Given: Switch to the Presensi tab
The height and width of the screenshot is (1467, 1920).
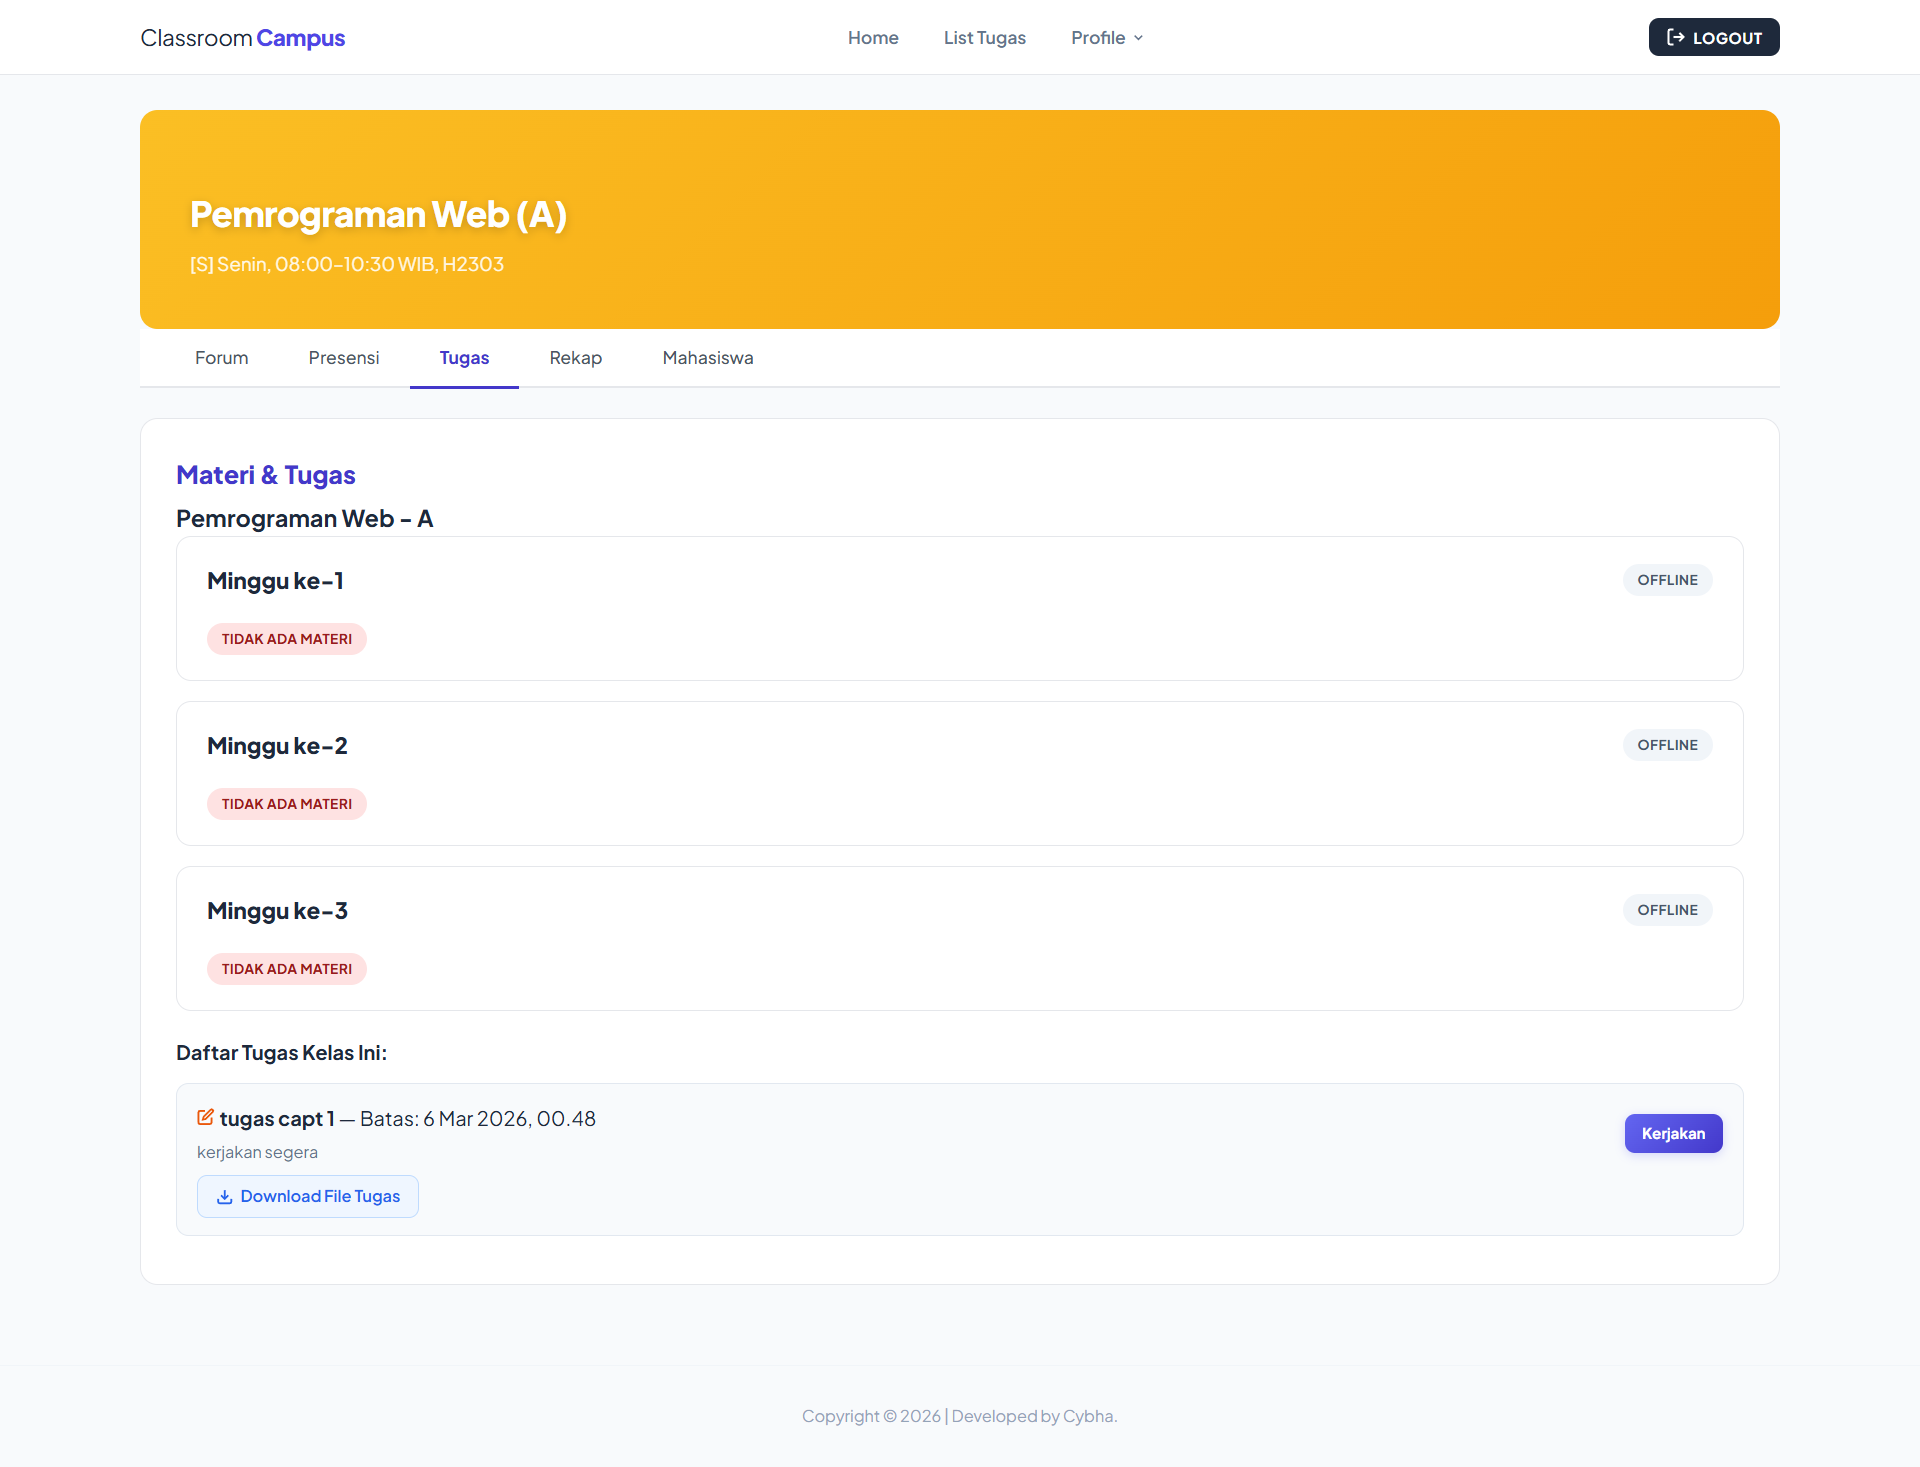Looking at the screenshot, I should [344, 358].
